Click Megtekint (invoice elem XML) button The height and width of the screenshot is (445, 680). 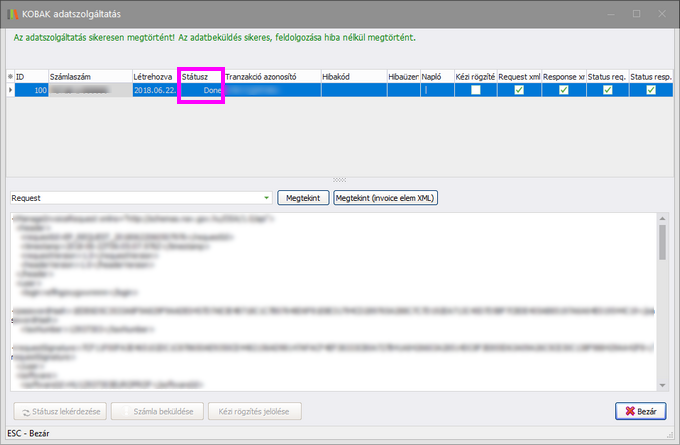coord(386,198)
